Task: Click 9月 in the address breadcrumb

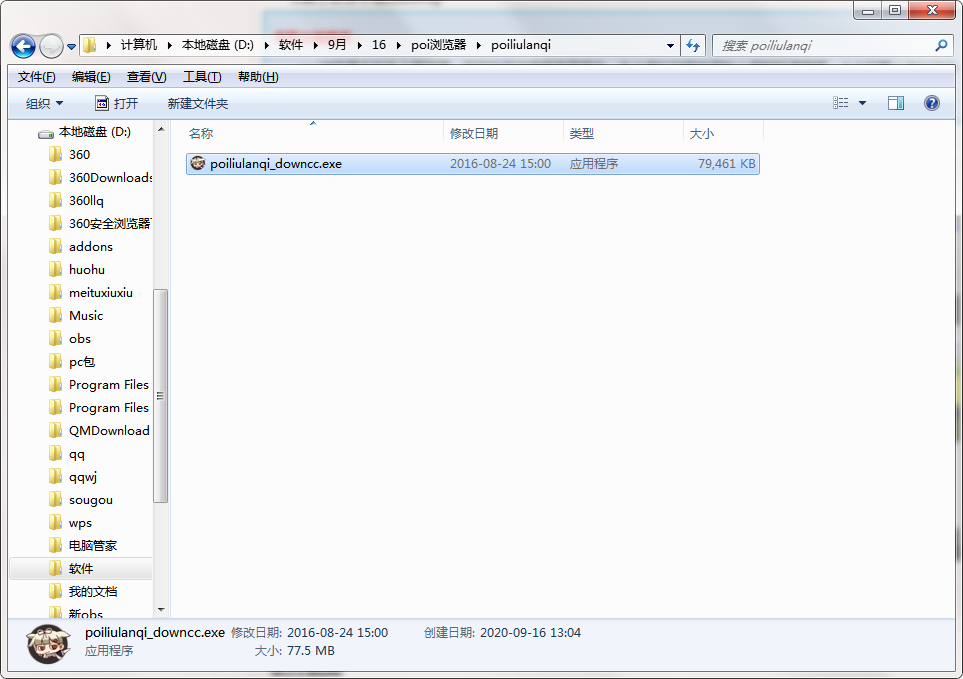Action: click(x=337, y=45)
